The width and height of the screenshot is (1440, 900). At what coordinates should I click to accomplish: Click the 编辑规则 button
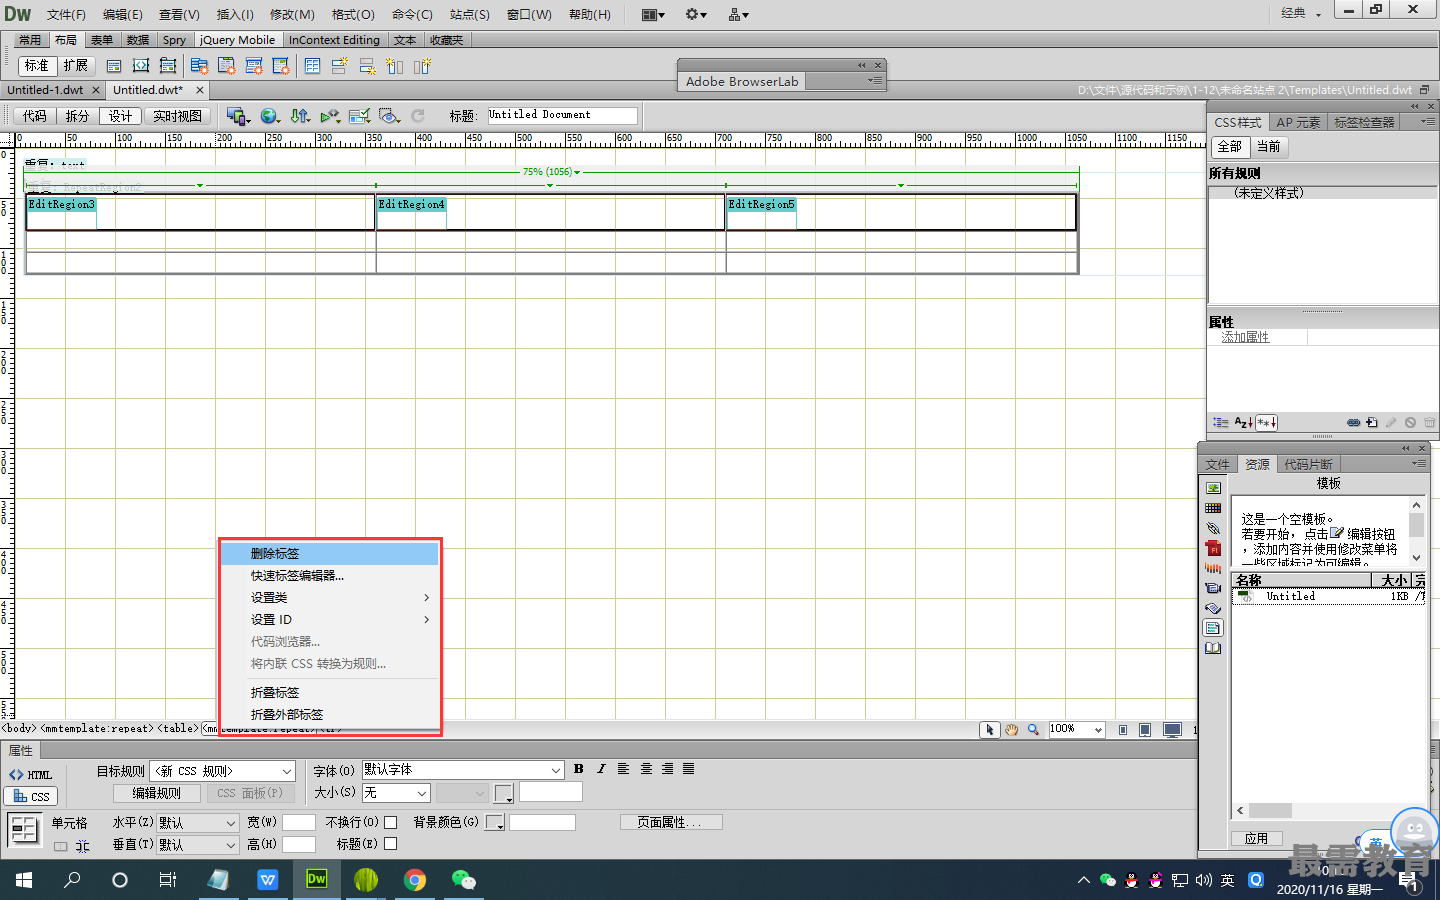(157, 793)
